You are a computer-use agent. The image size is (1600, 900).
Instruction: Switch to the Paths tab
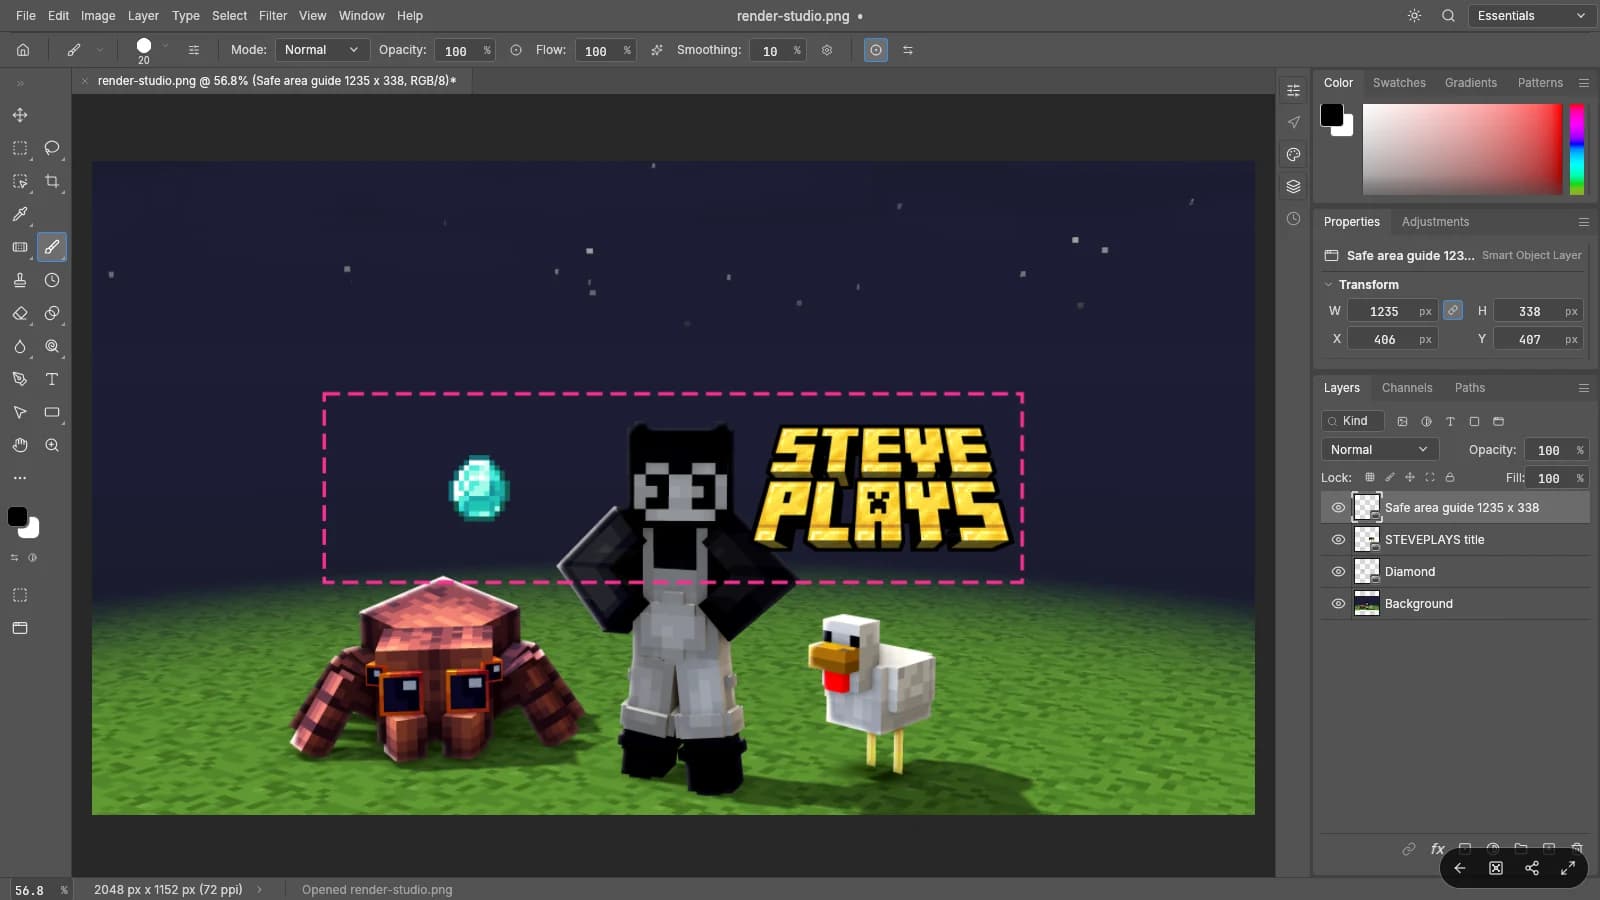1470,388
